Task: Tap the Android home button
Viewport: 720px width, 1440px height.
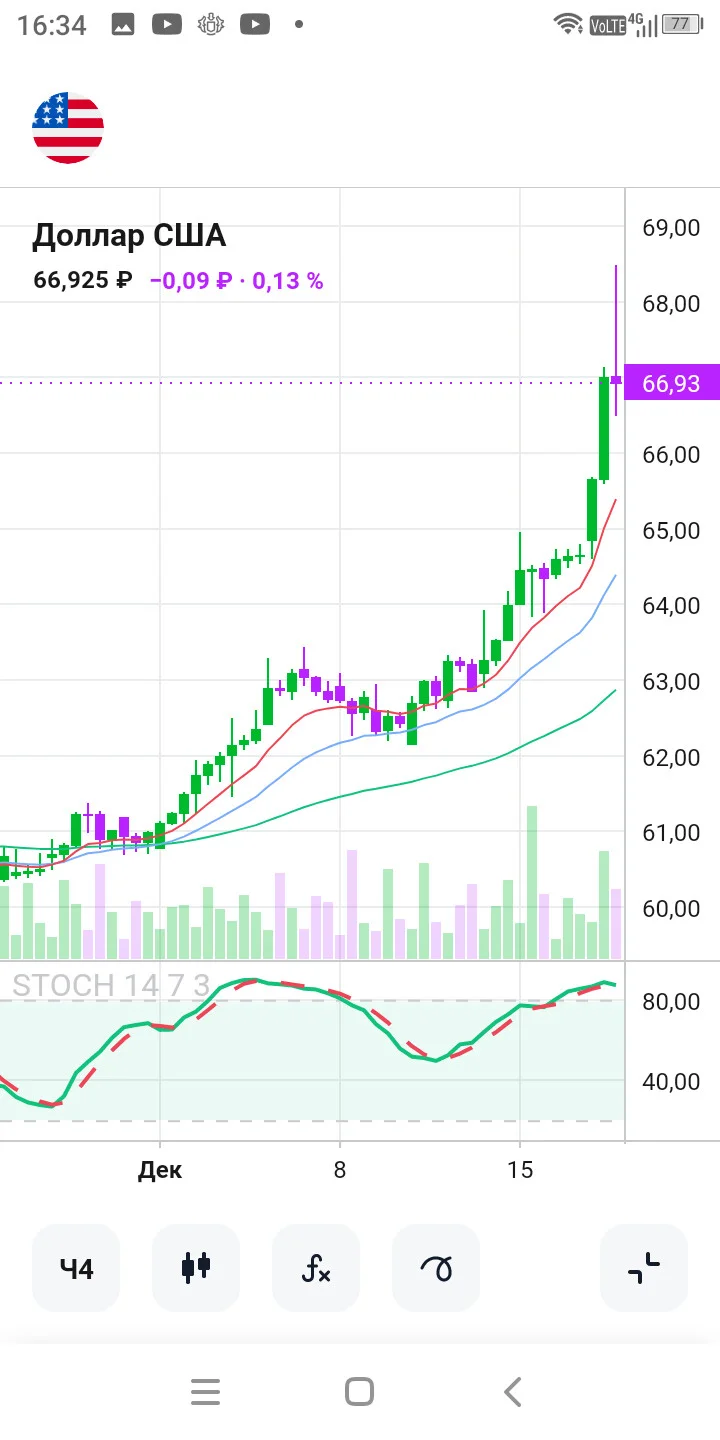Action: 359,1391
